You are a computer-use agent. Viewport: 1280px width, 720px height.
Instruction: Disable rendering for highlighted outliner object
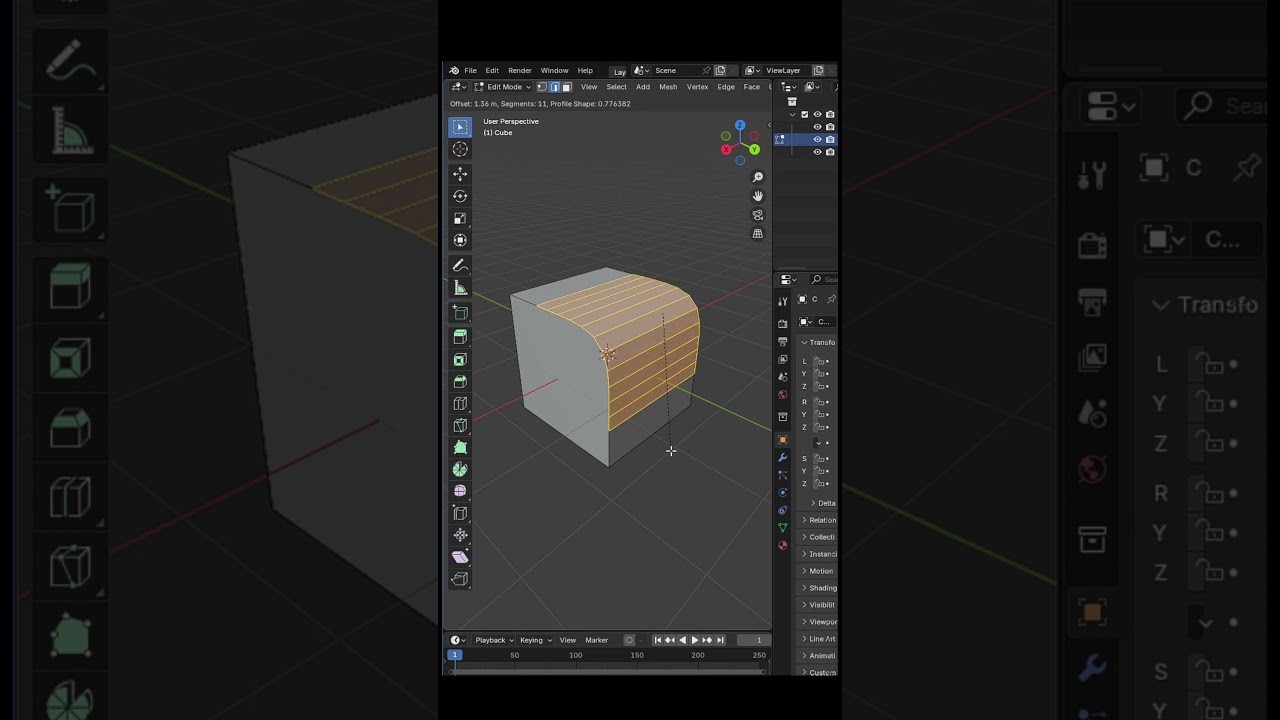click(830, 139)
